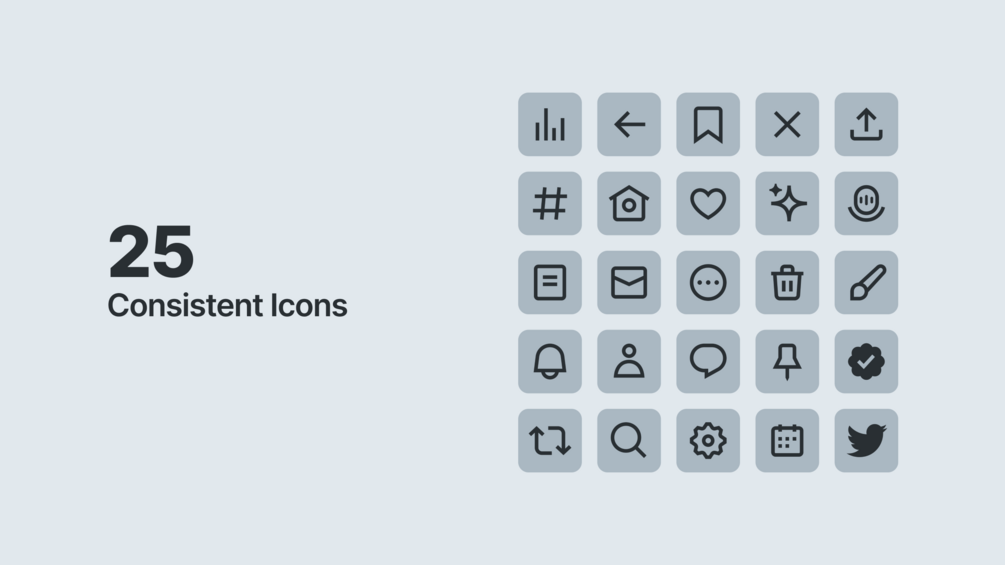Image resolution: width=1005 pixels, height=565 pixels.
Task: Select the notification bell icon
Action: pyautogui.click(x=549, y=361)
